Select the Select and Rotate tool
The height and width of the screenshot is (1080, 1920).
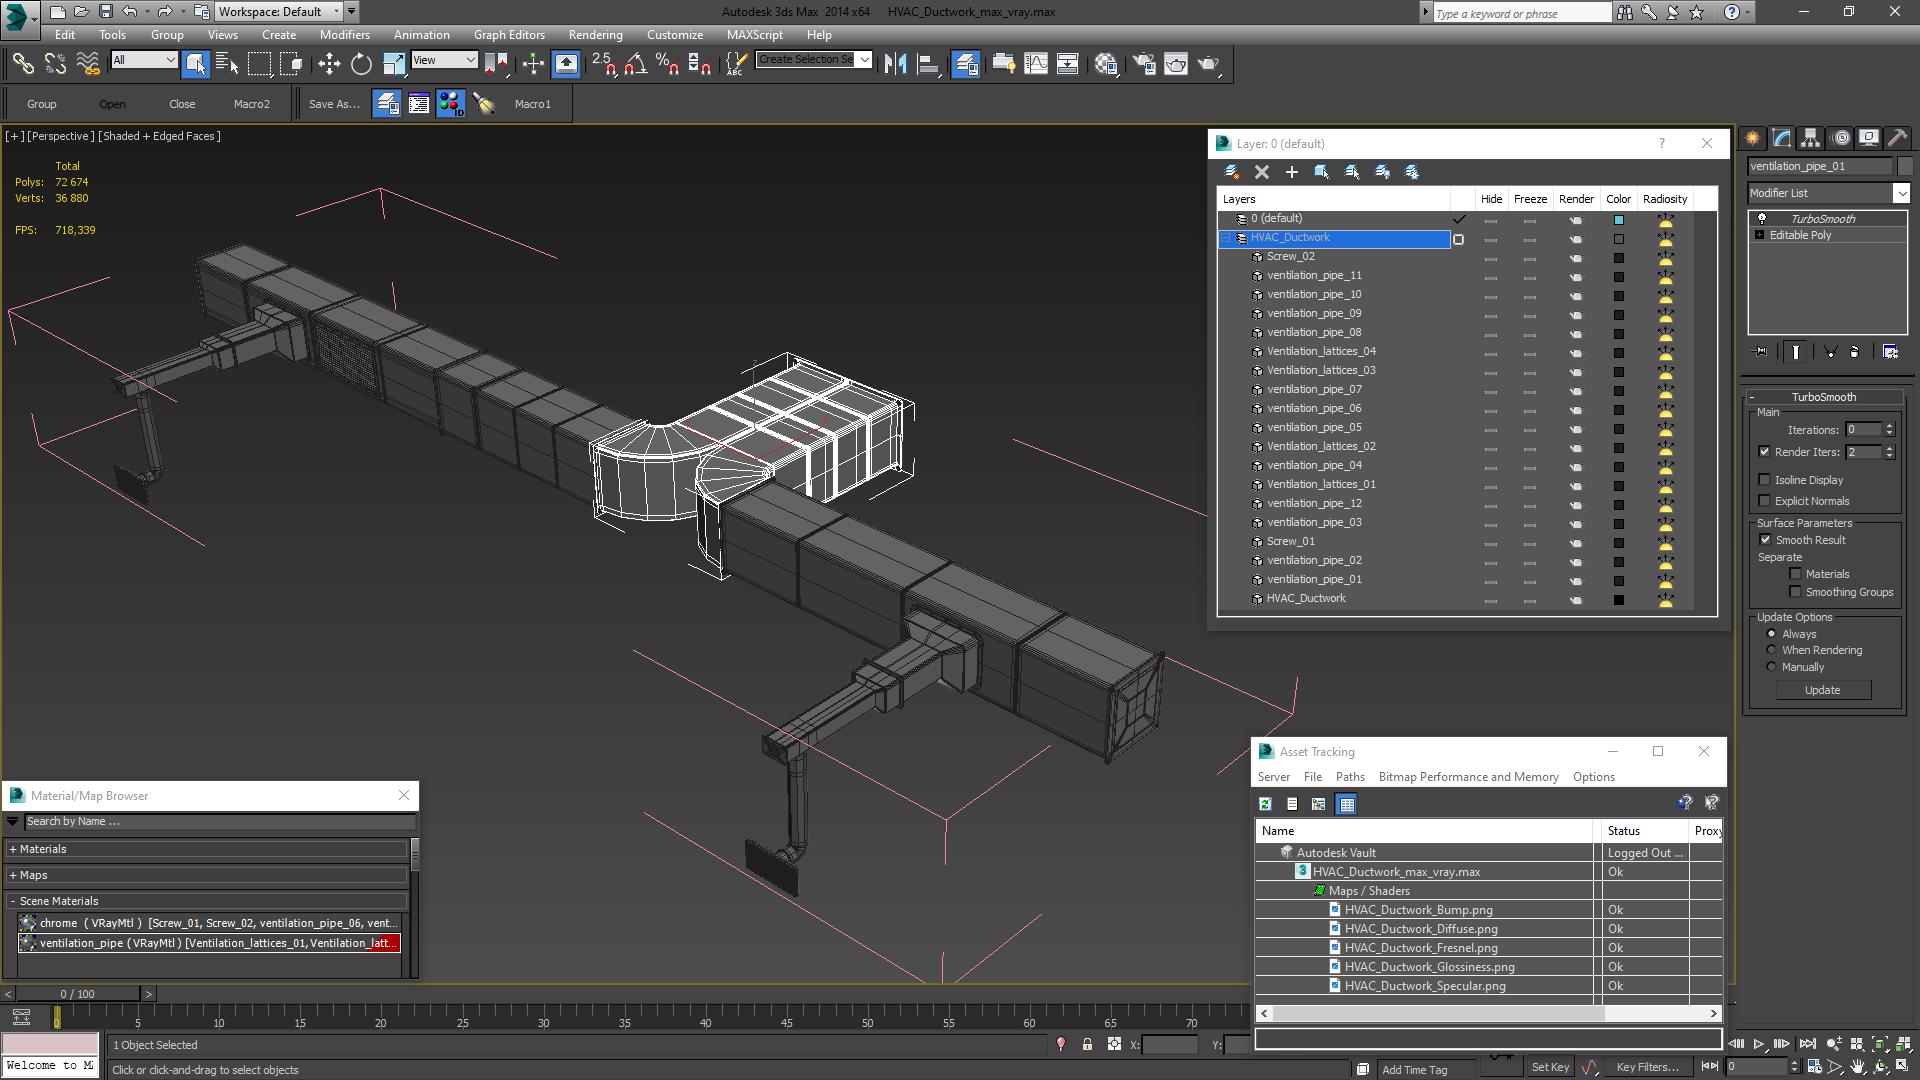point(361,64)
